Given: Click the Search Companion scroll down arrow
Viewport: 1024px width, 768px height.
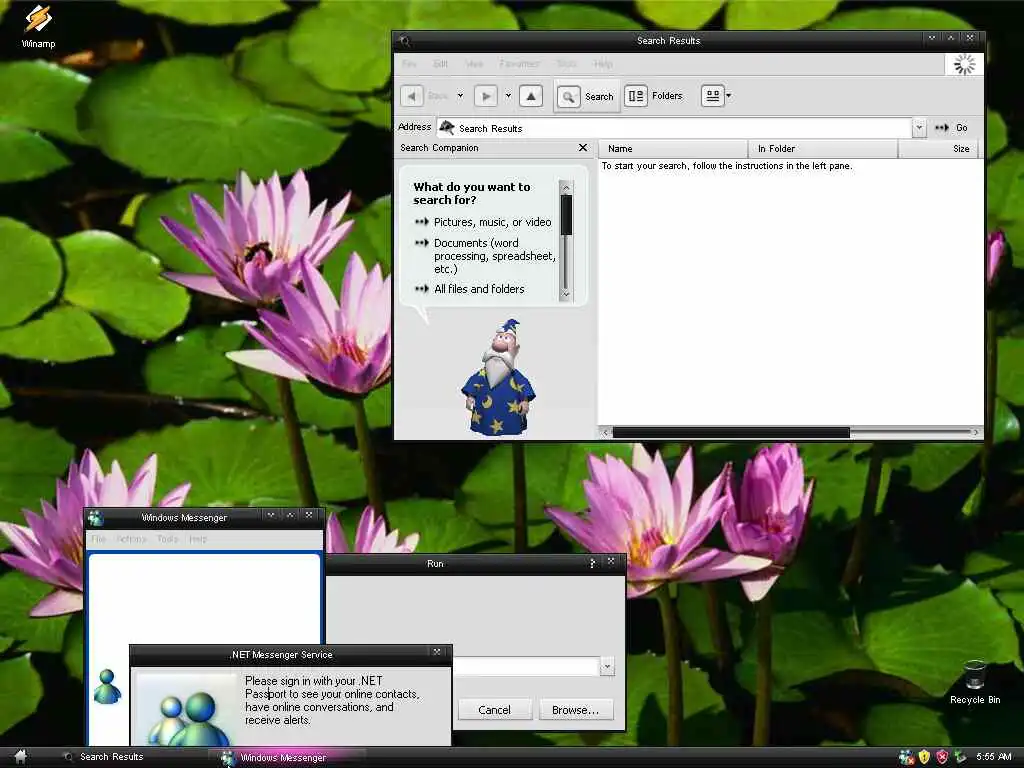Looking at the screenshot, I should coord(566,295).
